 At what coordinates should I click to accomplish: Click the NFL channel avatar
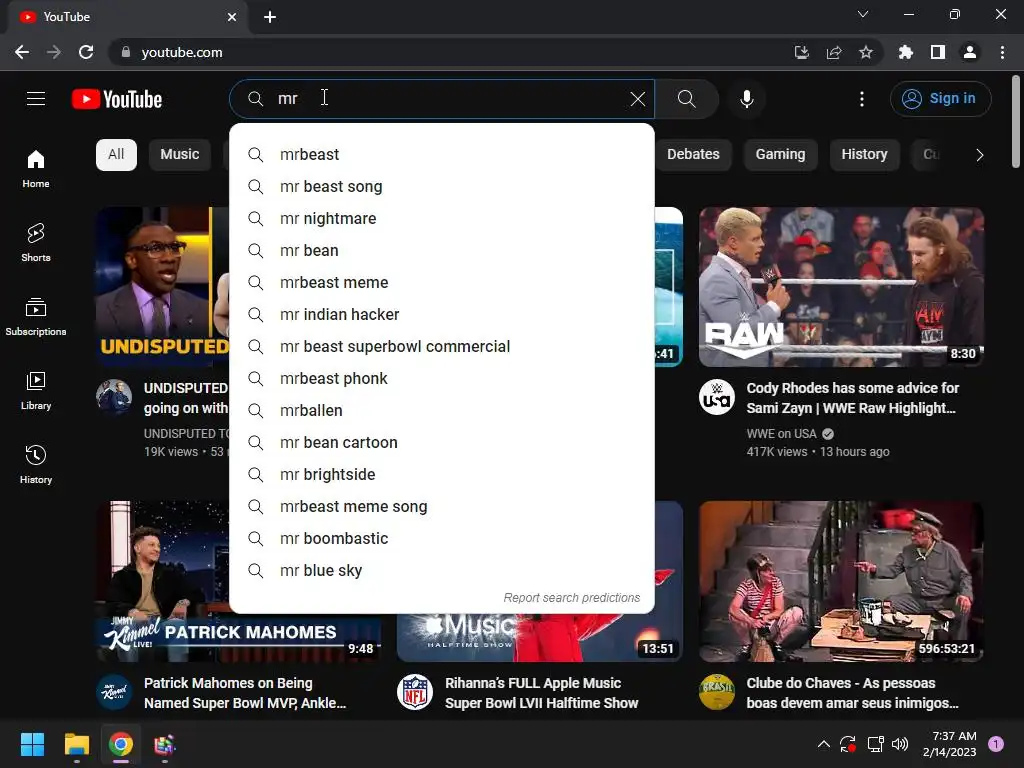tap(415, 692)
